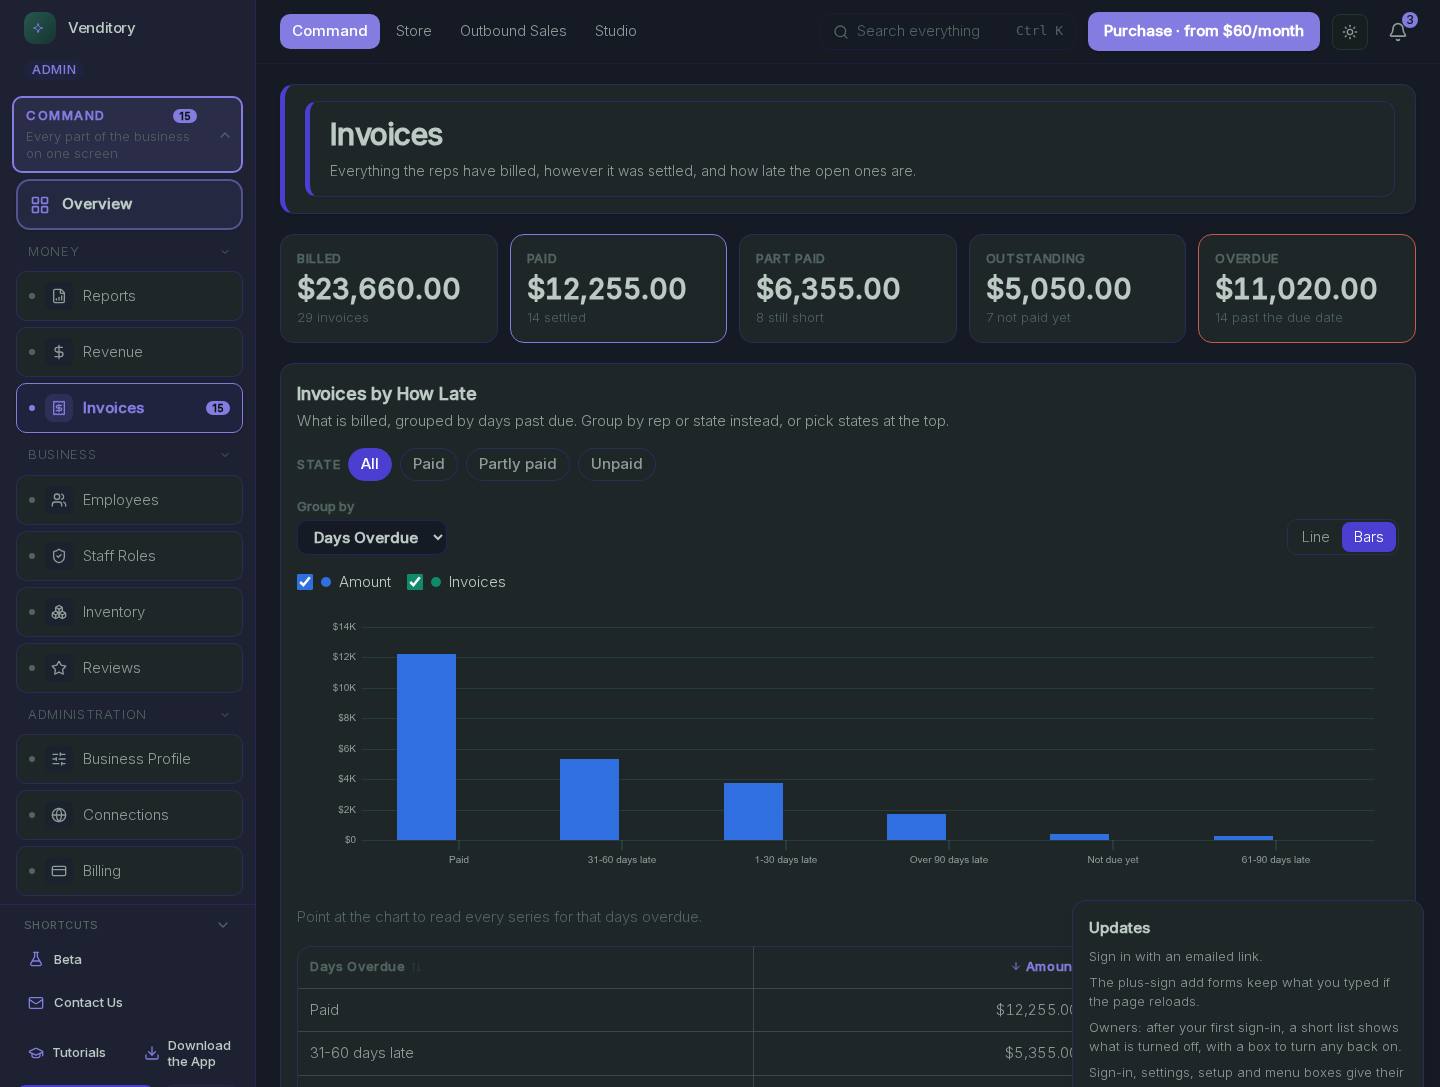Select the Billed summary card
This screenshot has height=1087, width=1440.
point(389,288)
